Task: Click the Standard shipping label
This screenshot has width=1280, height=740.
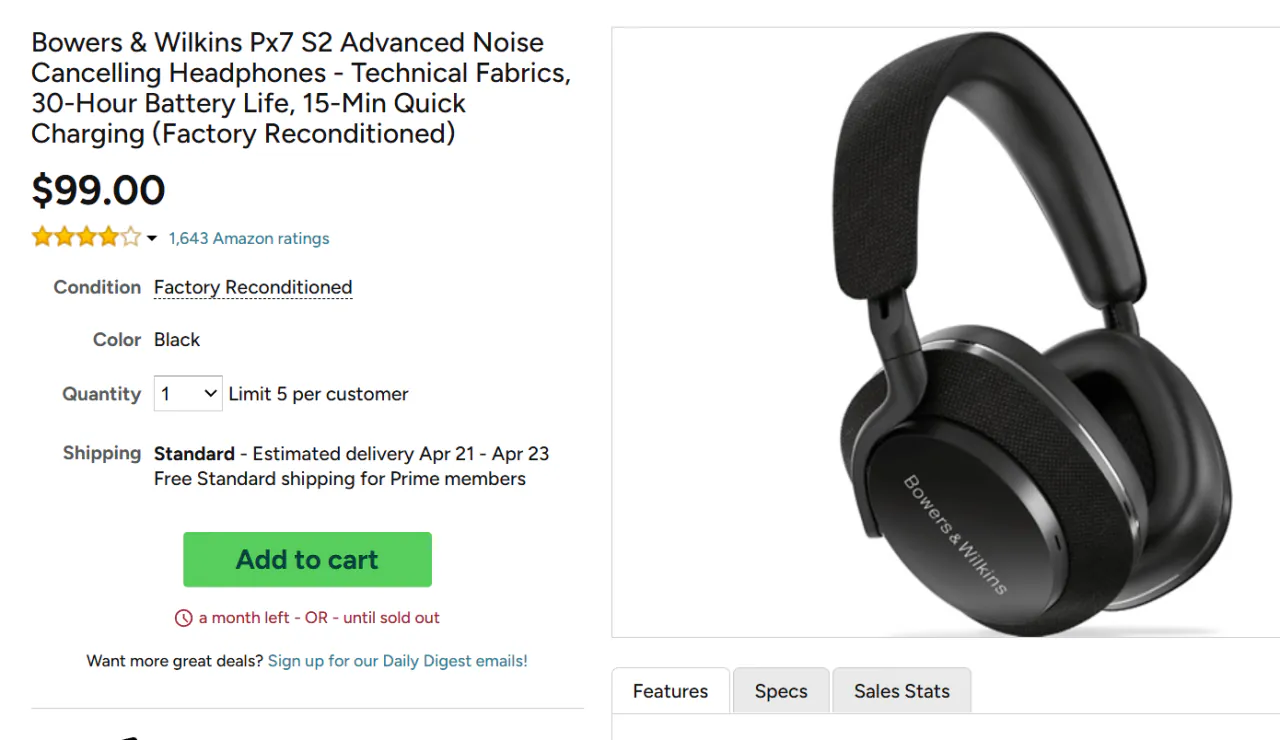Action: 193,453
